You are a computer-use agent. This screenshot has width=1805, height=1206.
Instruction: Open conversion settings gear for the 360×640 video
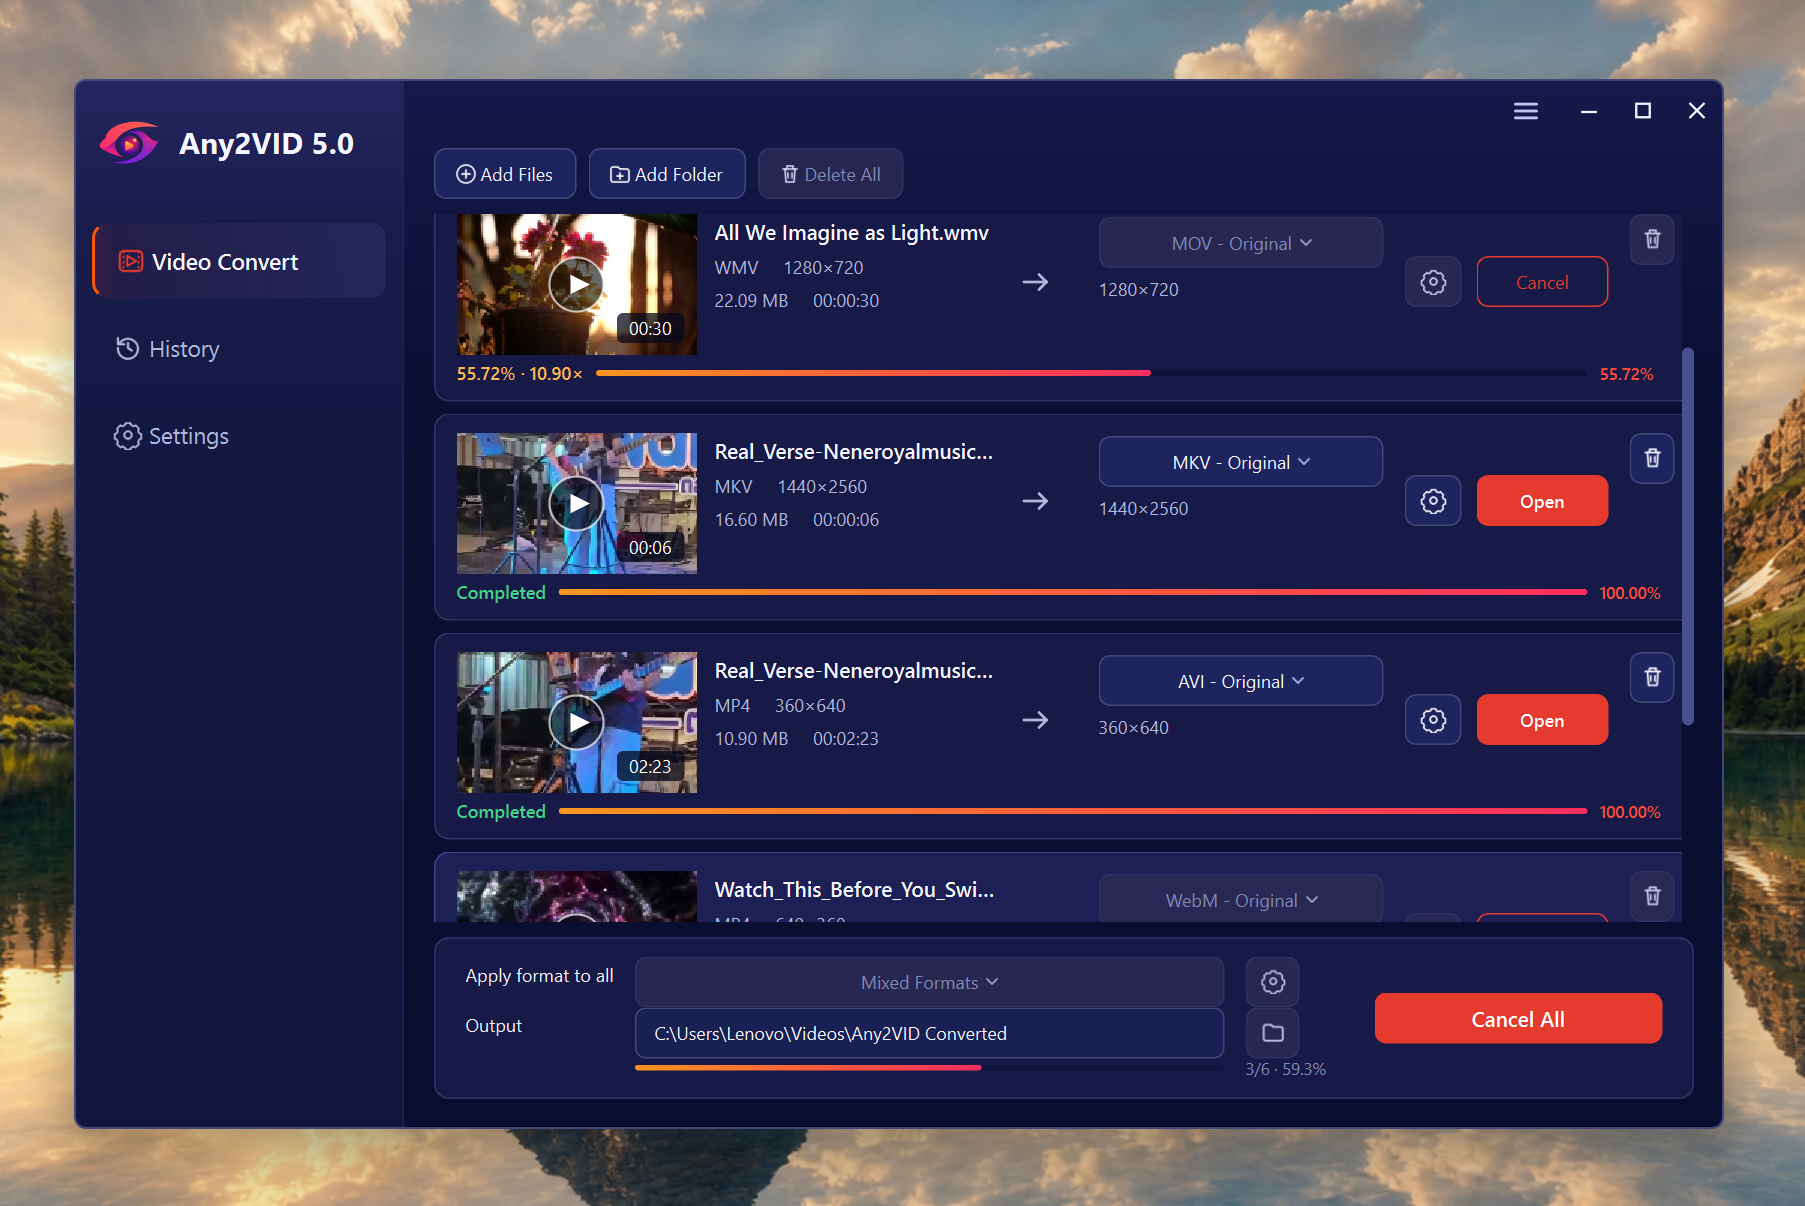[1433, 720]
